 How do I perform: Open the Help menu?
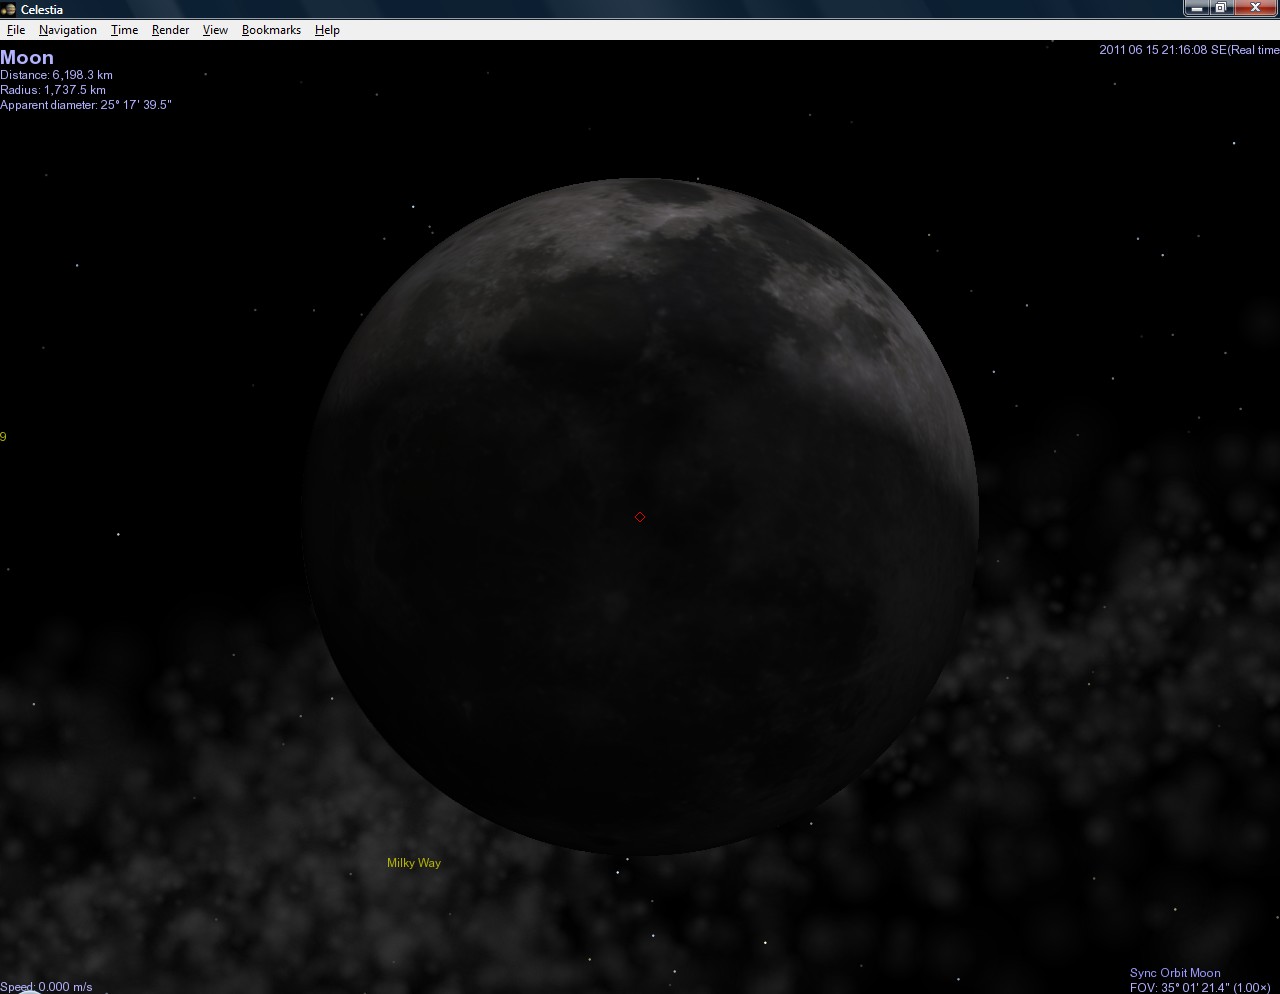click(x=327, y=30)
